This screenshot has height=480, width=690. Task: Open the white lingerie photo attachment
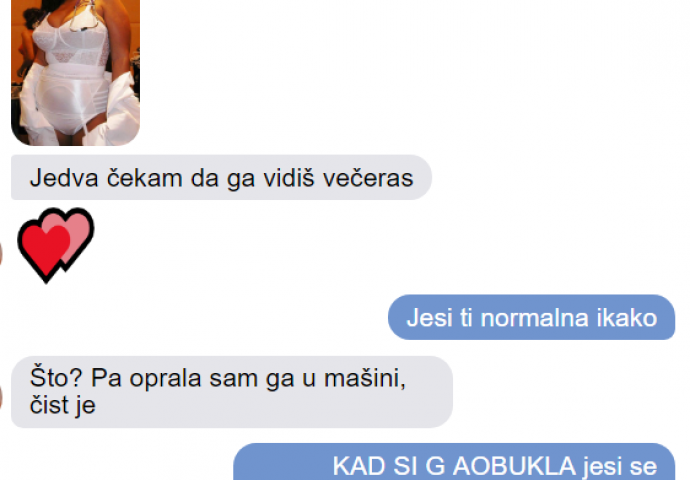[x=75, y=72]
